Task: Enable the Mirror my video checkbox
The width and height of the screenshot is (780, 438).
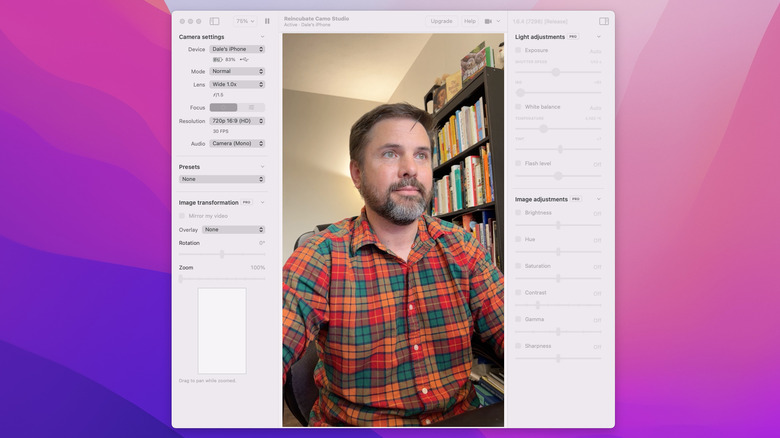Action: (182, 216)
